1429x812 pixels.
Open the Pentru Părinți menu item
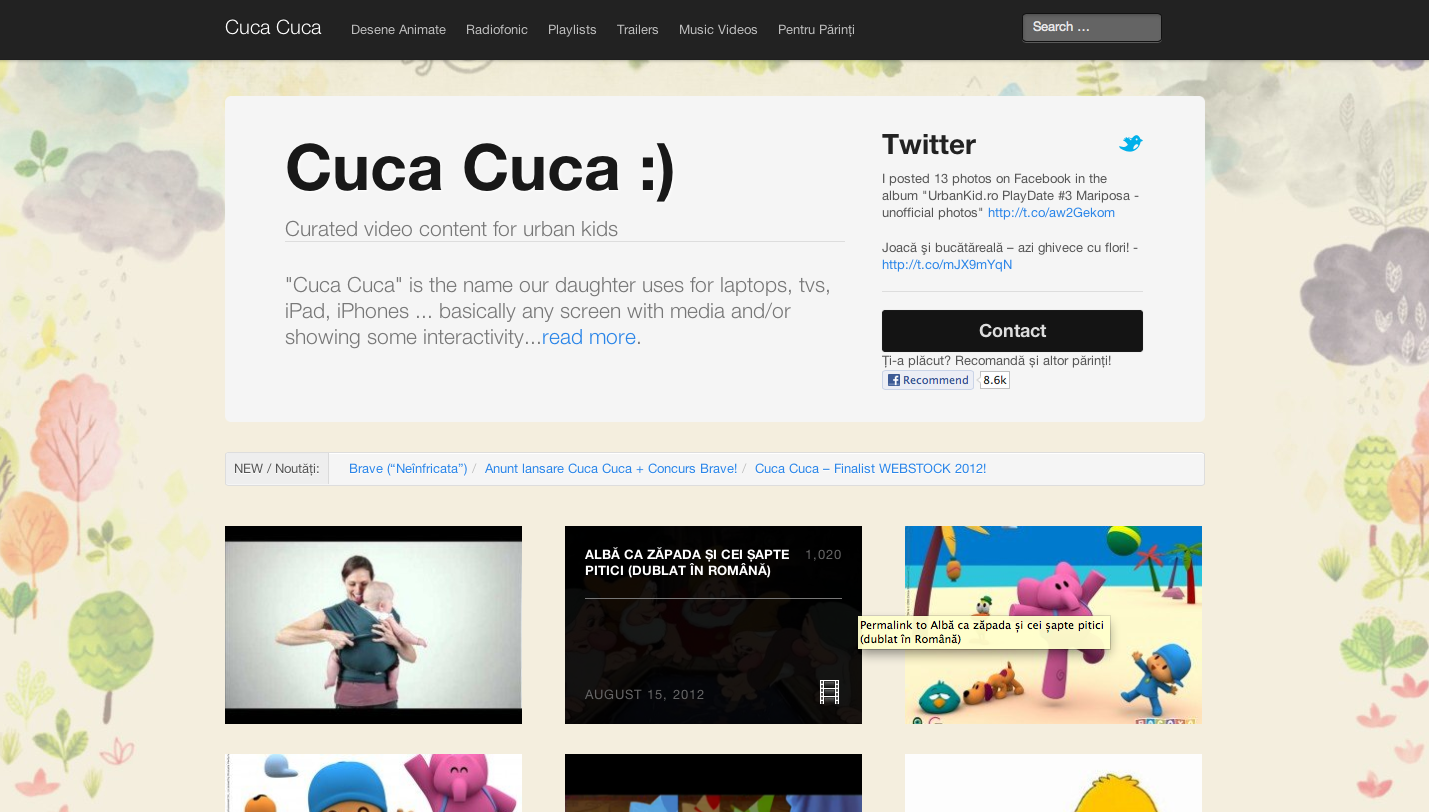816,30
